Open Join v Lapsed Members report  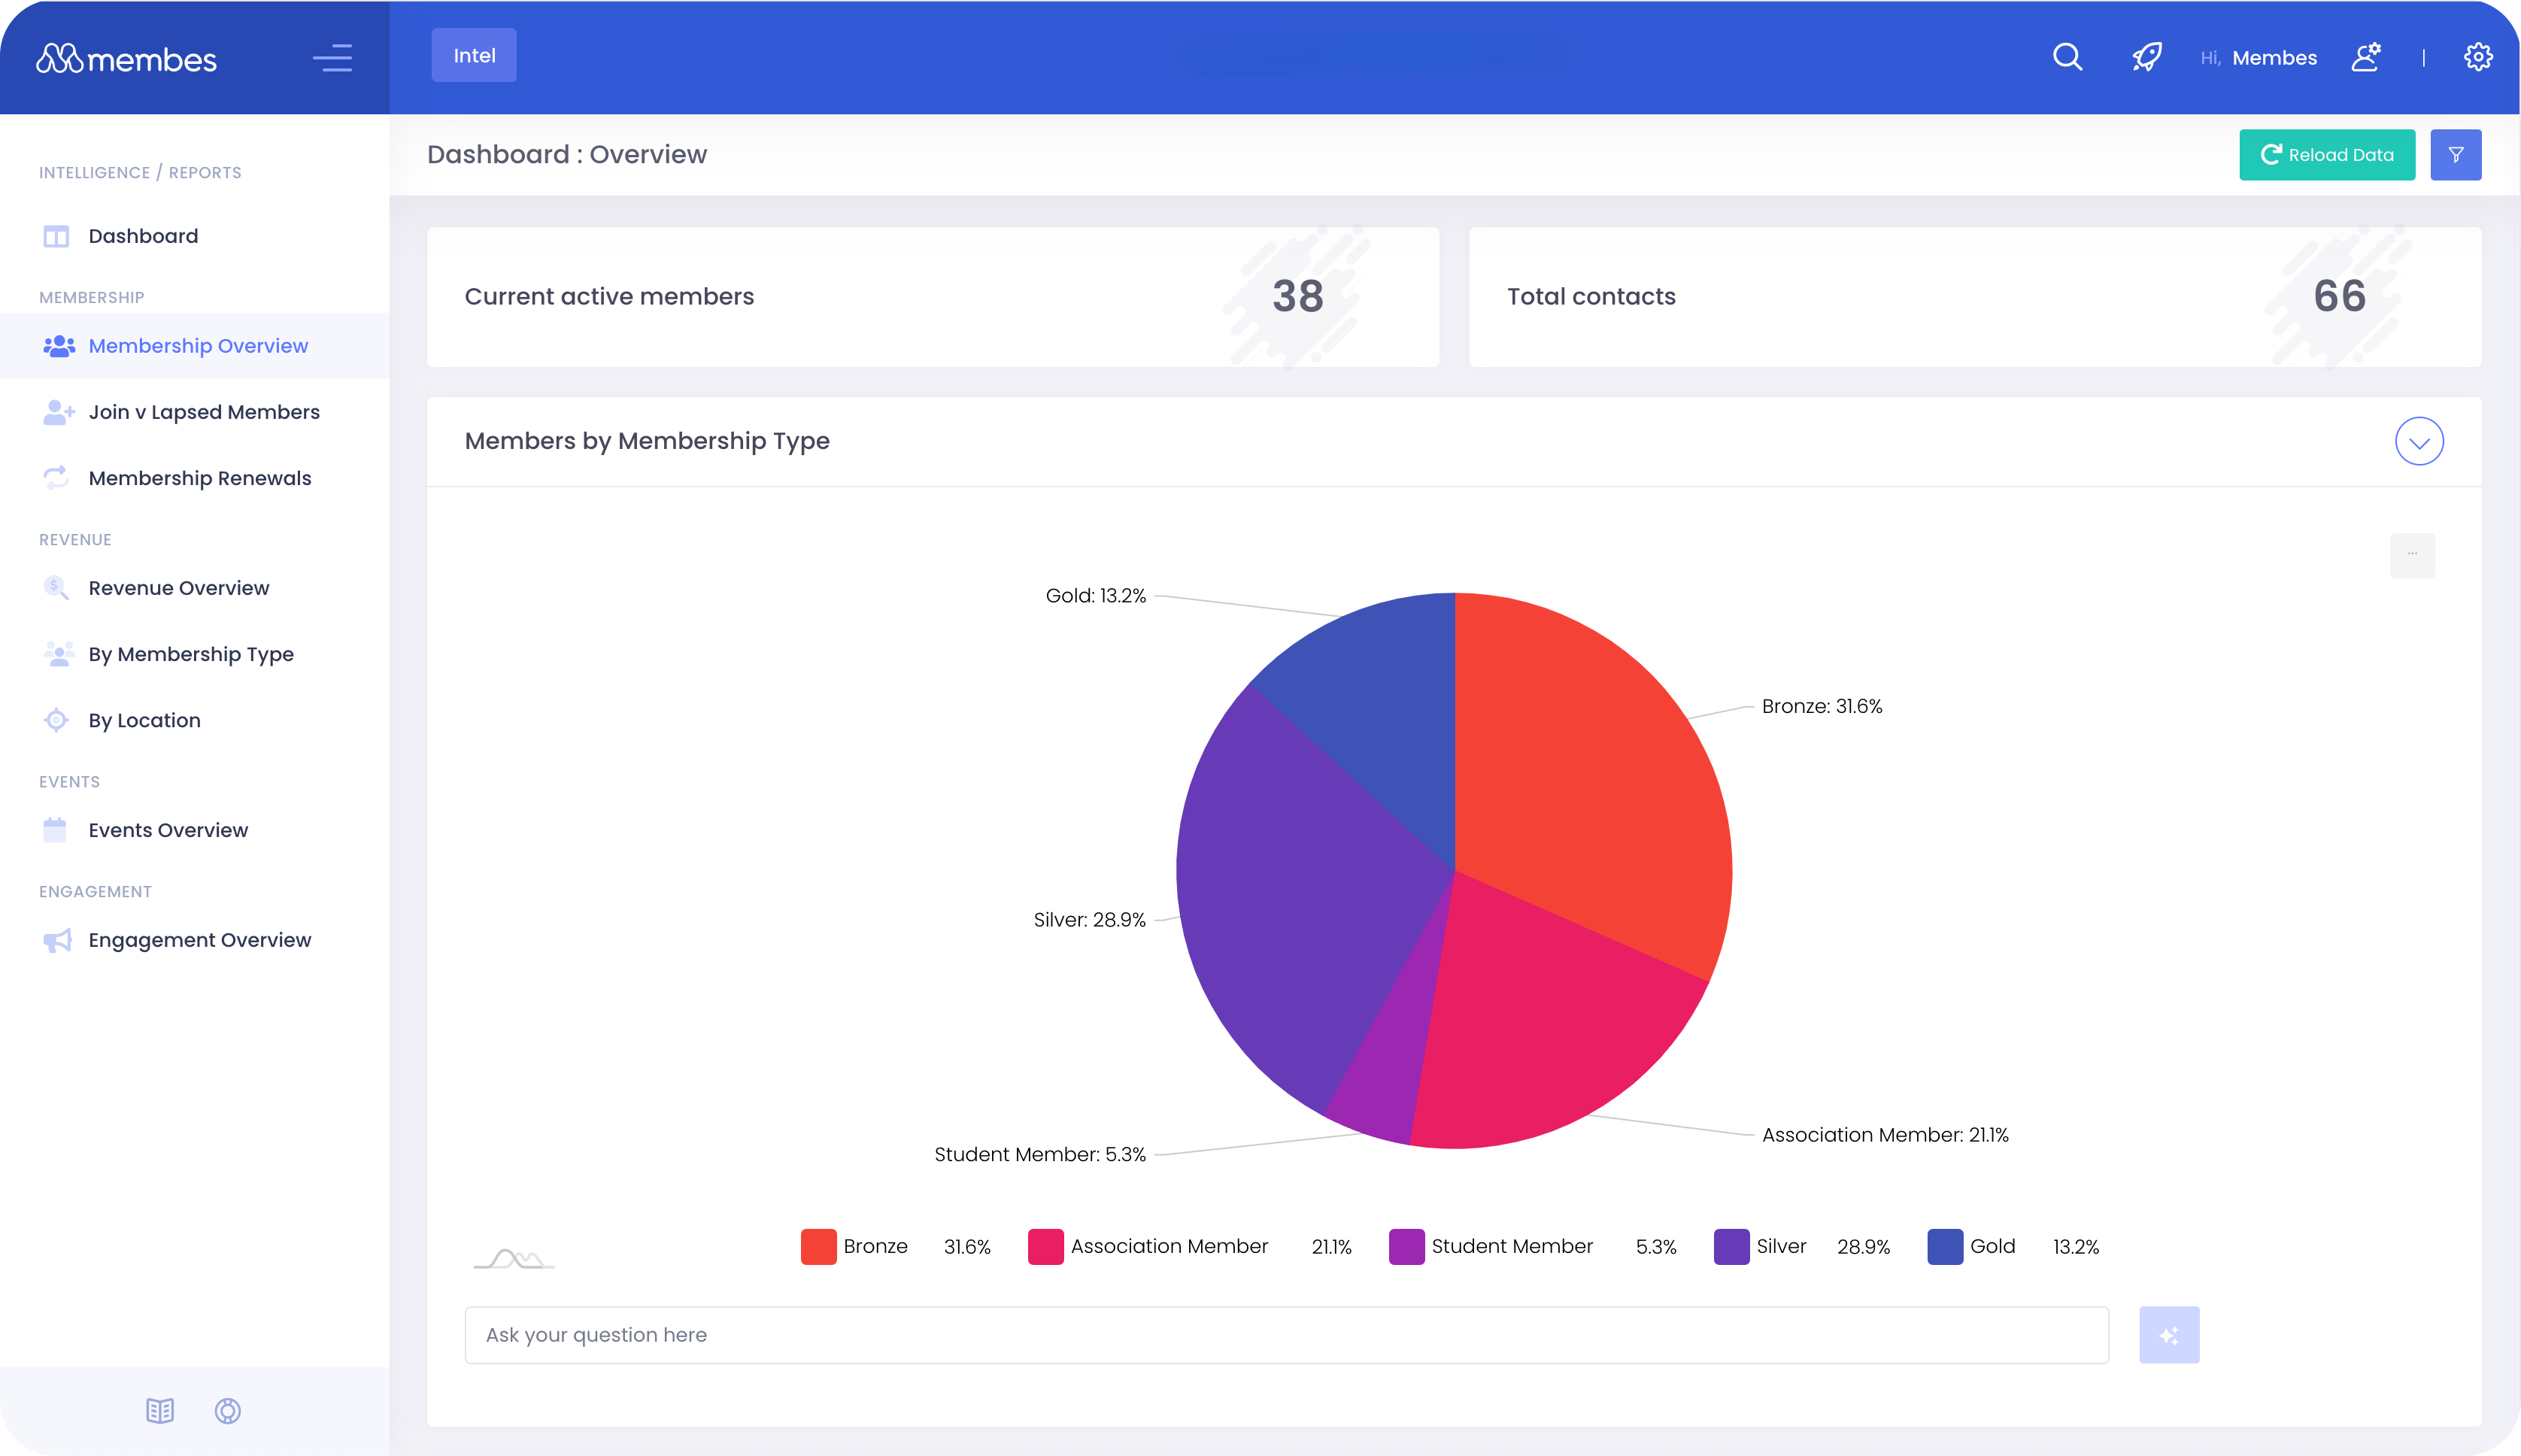point(204,411)
